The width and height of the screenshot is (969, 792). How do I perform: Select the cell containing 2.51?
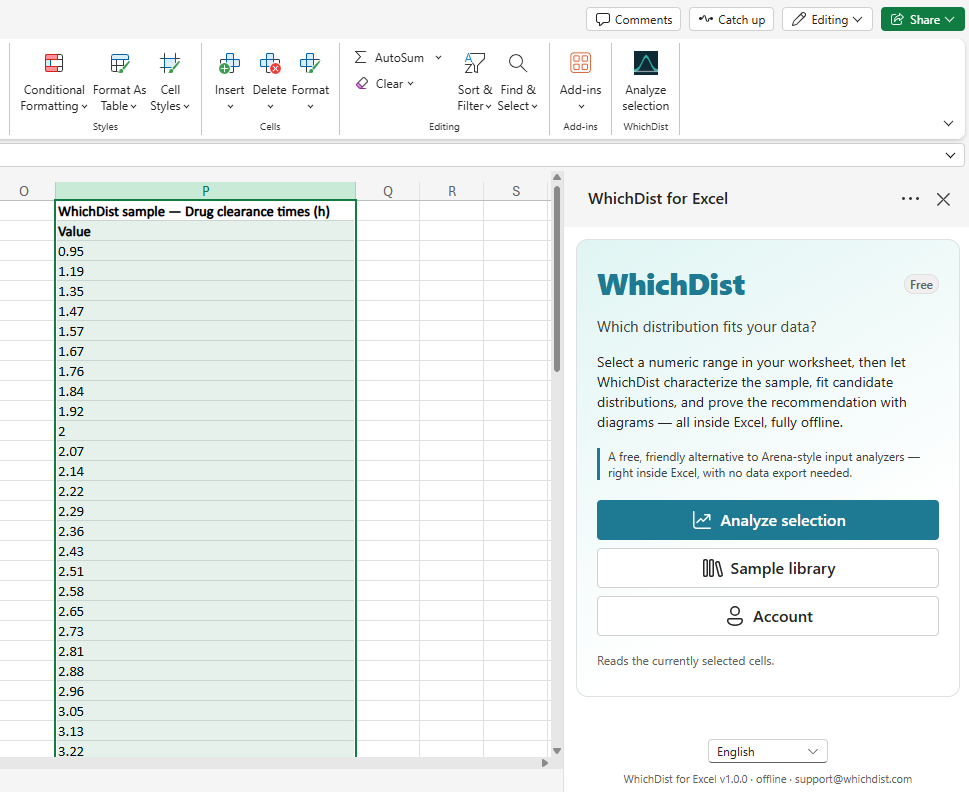(205, 571)
